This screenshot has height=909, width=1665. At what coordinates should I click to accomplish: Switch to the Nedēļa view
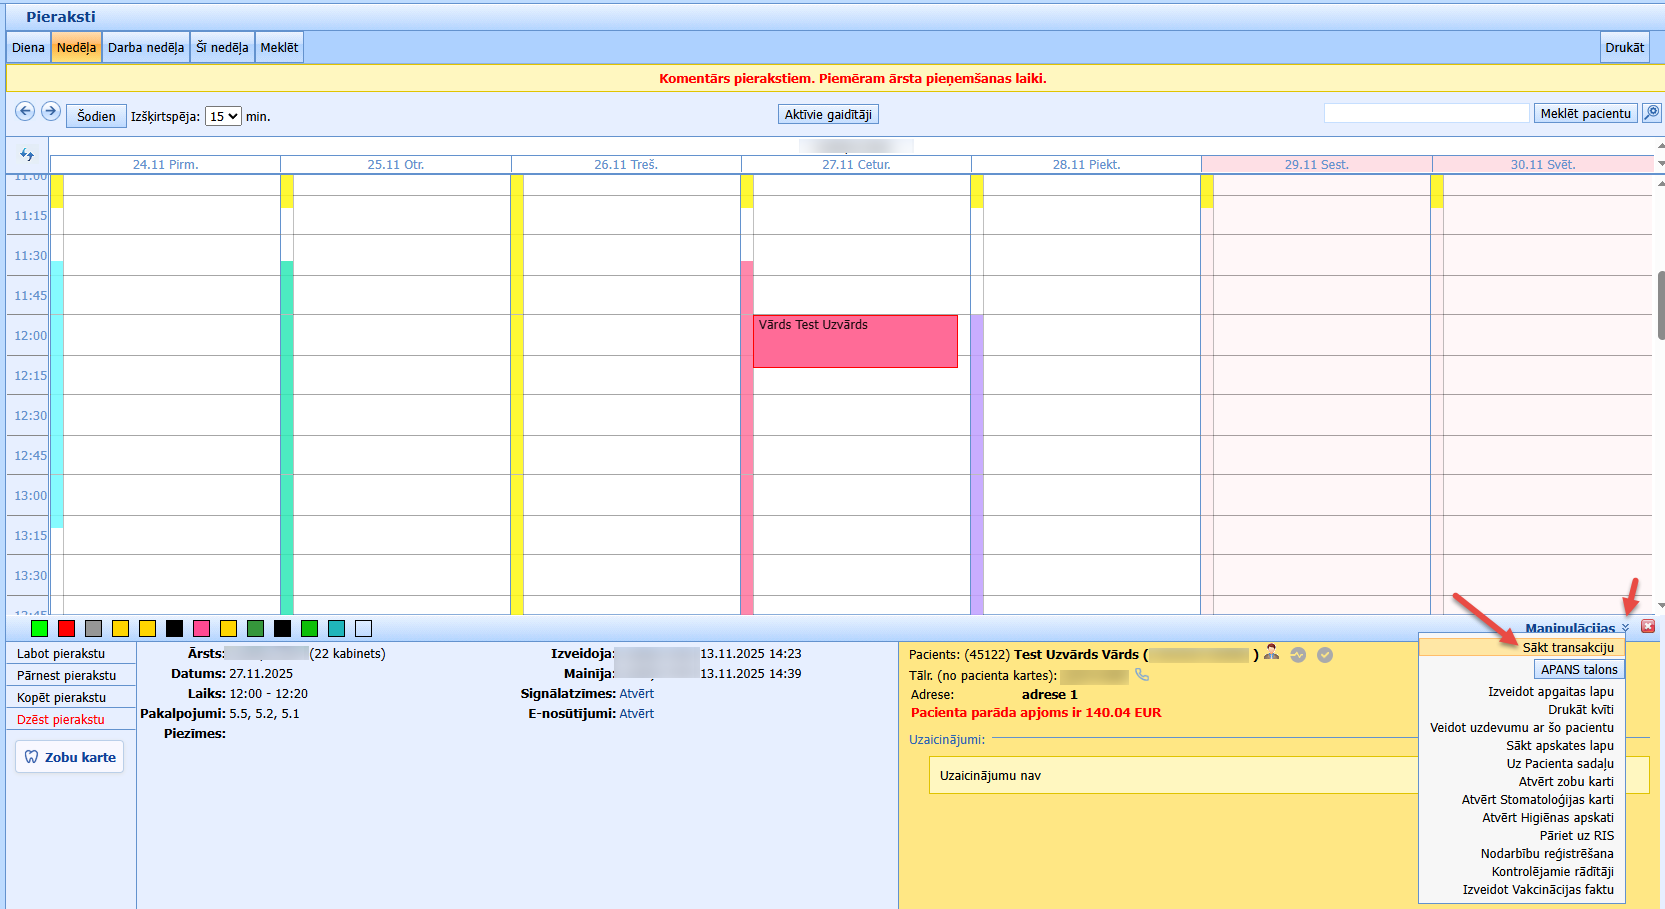click(x=76, y=47)
